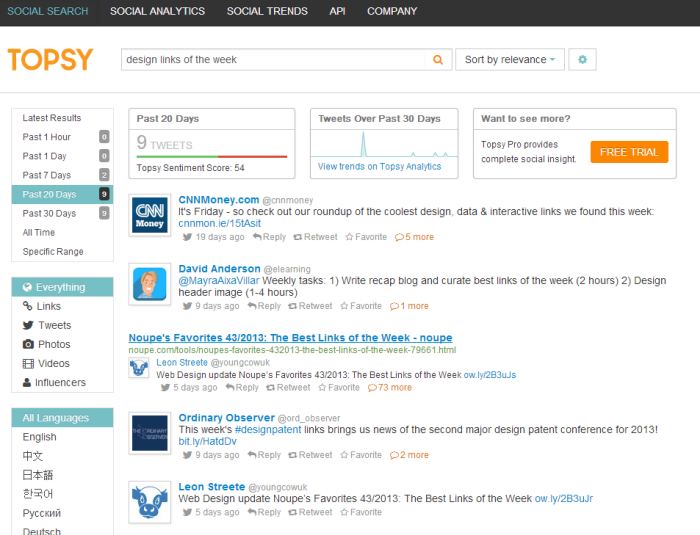Open David Anderson avatar thumbnail

tap(150, 284)
